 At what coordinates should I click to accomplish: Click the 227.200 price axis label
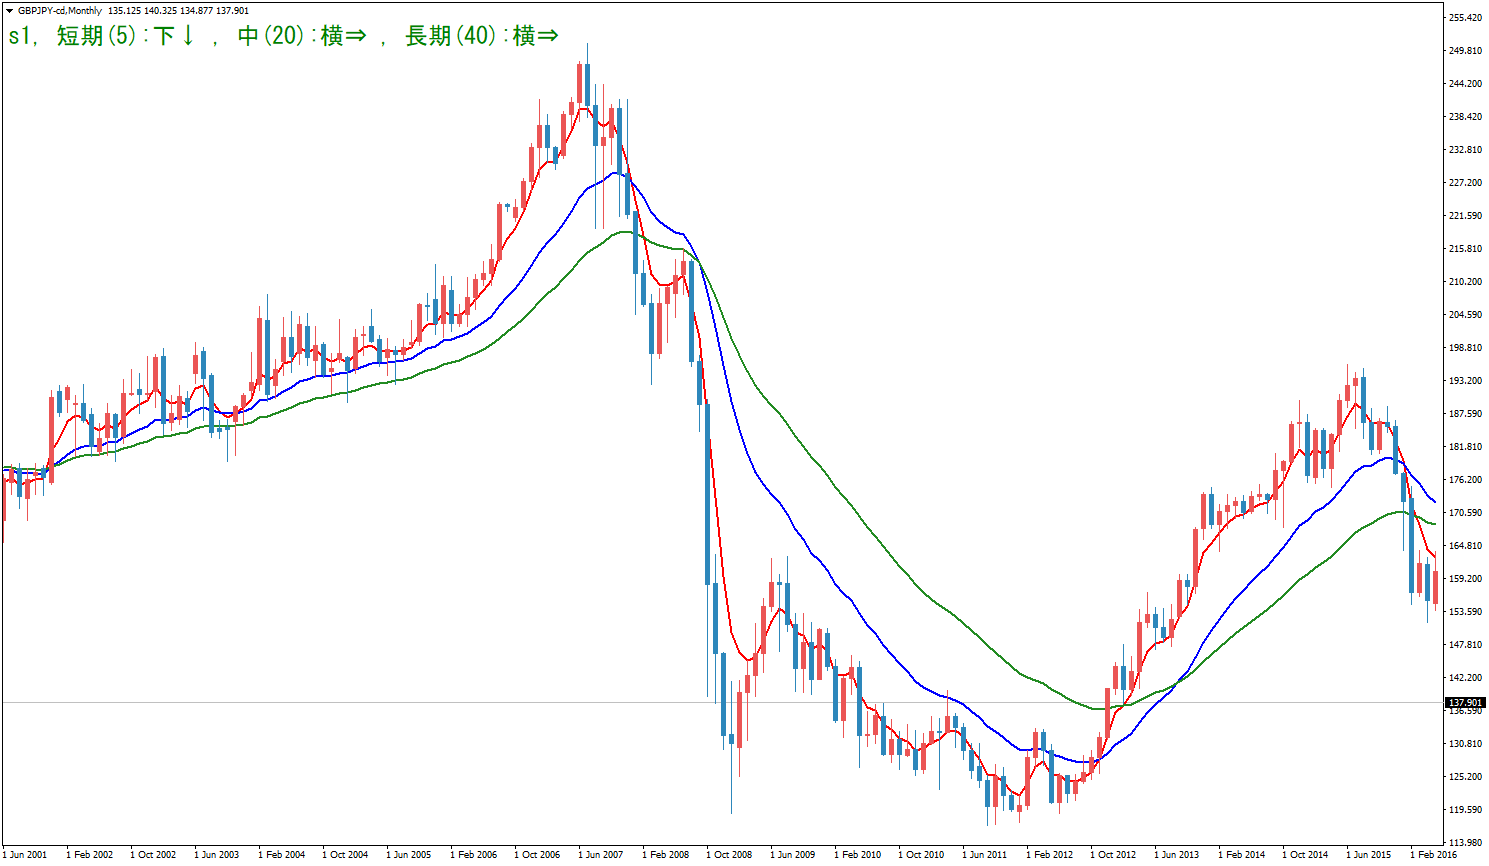(x=1465, y=183)
